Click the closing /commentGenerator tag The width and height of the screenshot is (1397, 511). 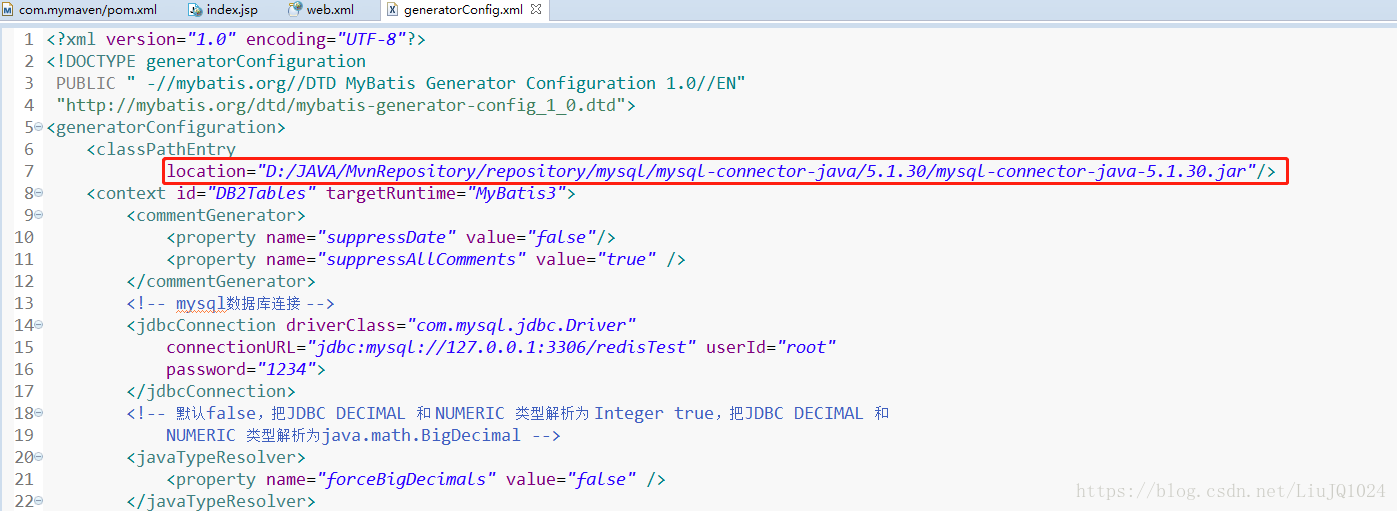(221, 281)
